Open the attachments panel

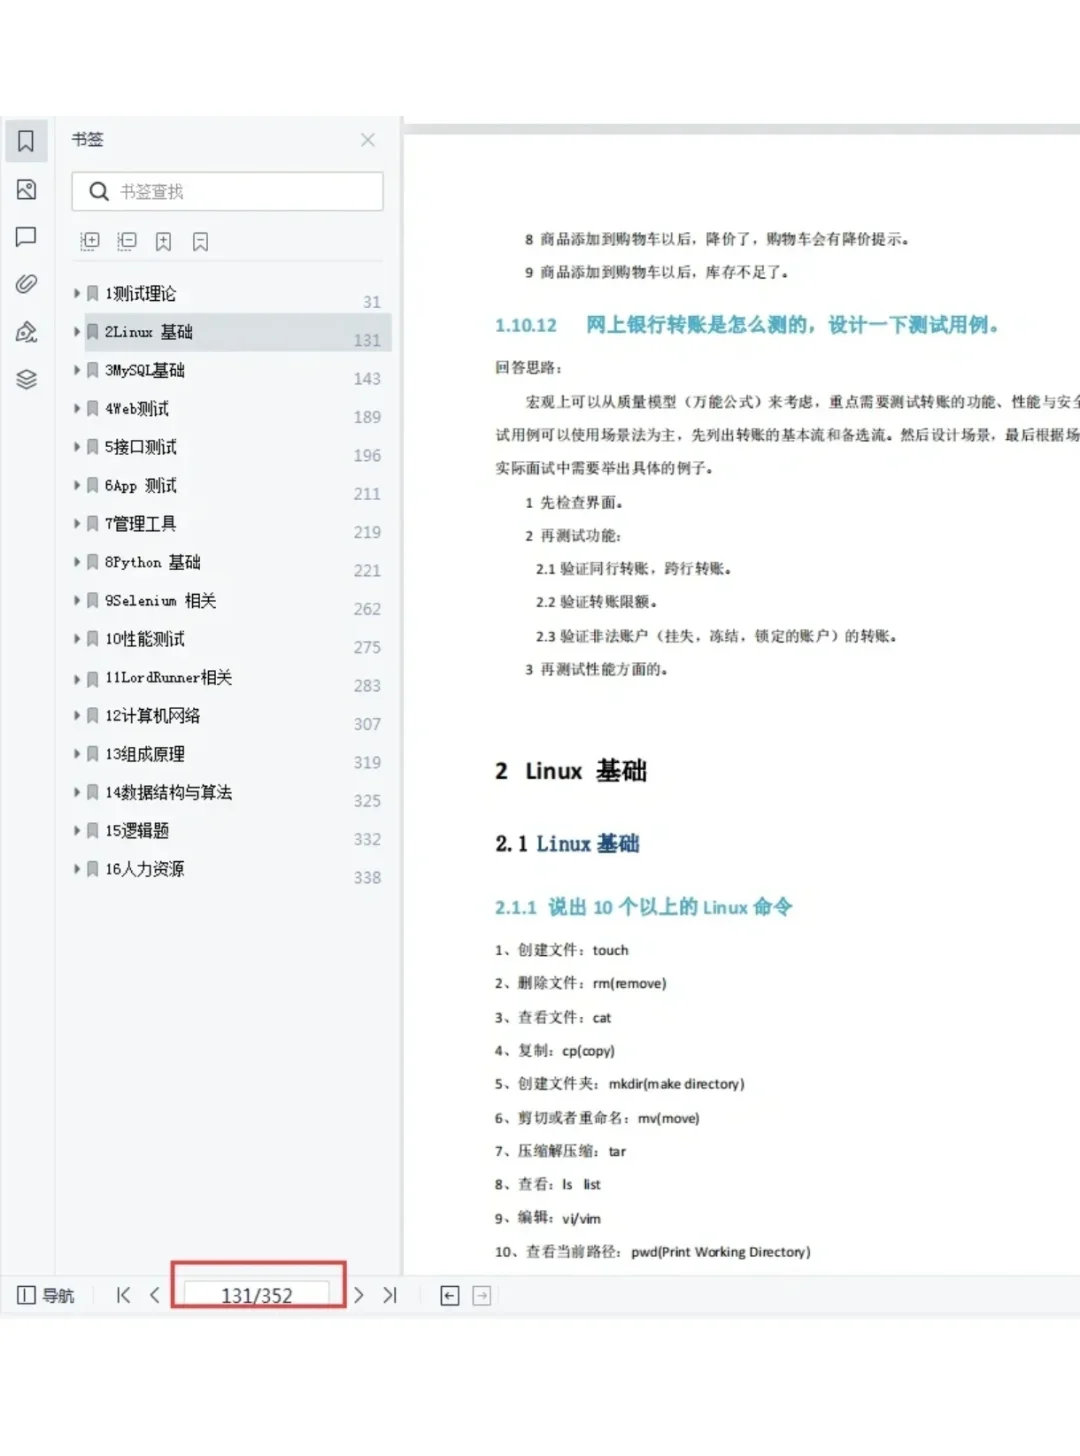click(26, 284)
